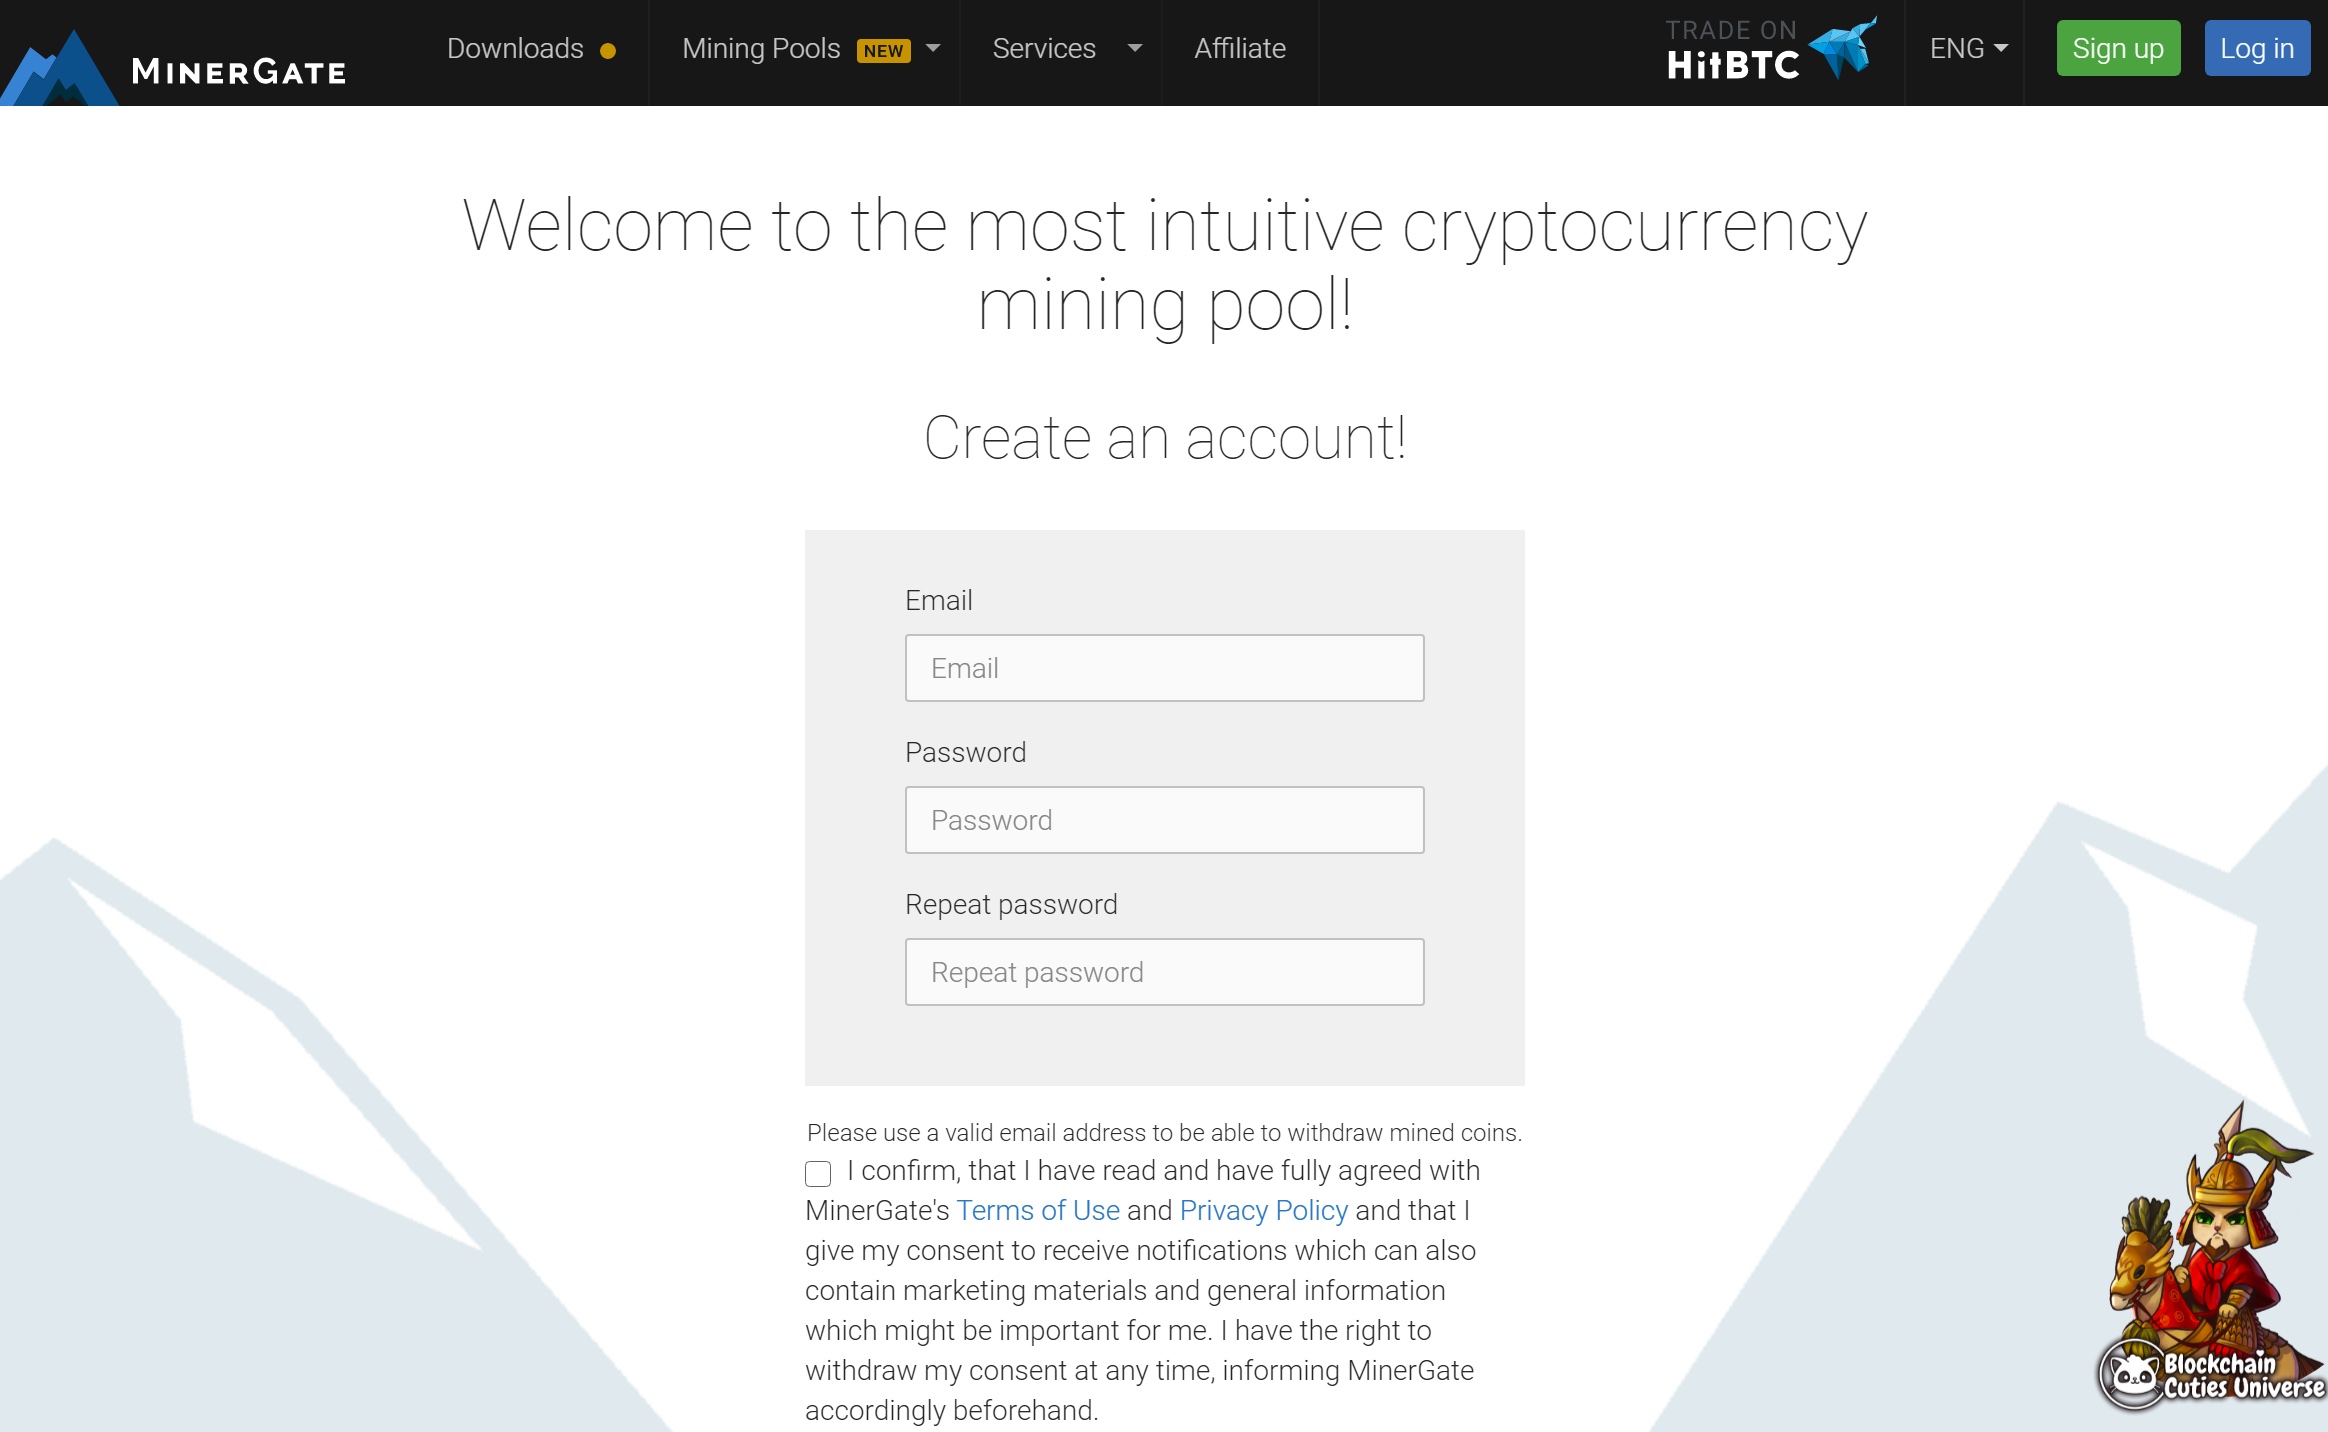Click the Downloads menu item

514,48
